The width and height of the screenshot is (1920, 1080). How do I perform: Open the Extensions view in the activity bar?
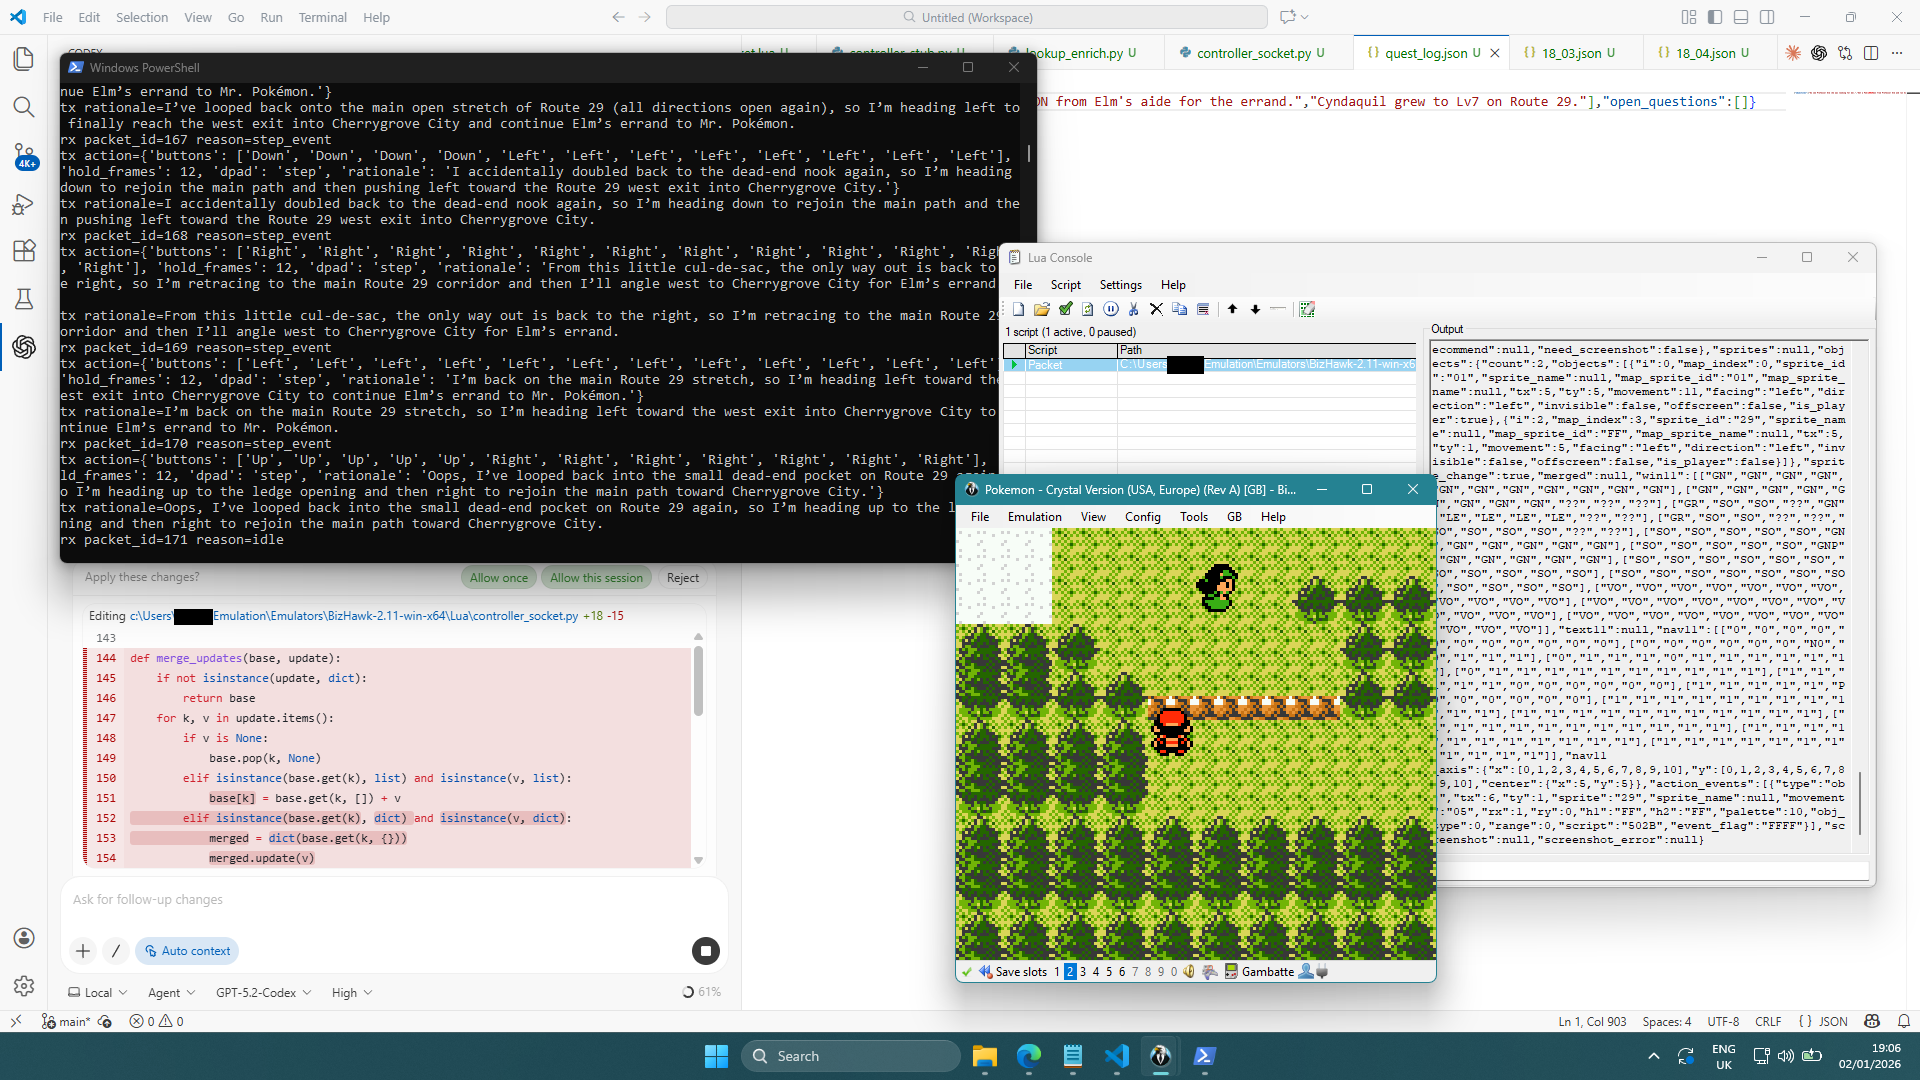tap(24, 251)
